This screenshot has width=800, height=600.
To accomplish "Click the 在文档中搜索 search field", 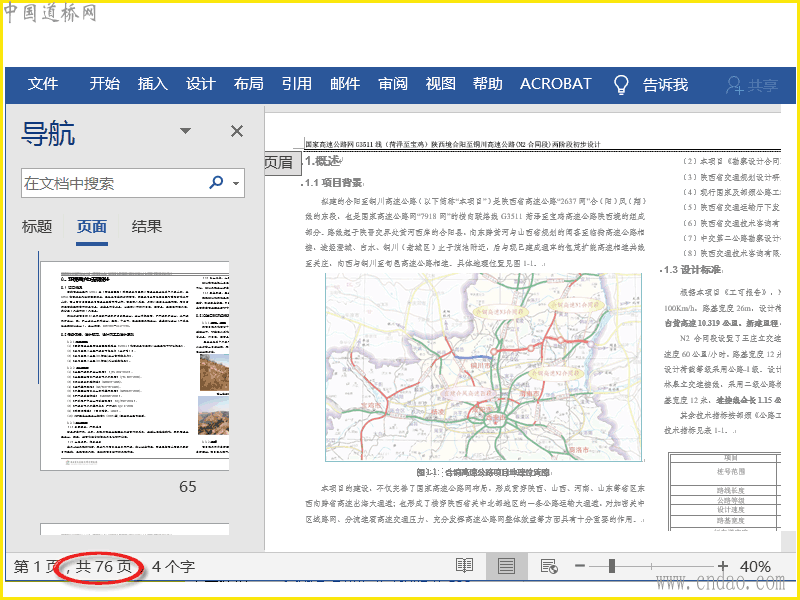I will point(114,183).
